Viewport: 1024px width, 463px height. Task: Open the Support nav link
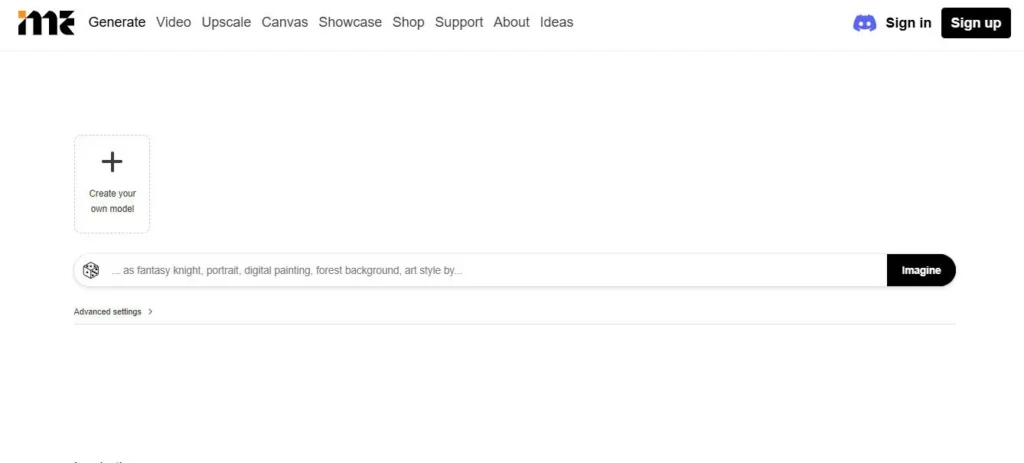coord(459,22)
